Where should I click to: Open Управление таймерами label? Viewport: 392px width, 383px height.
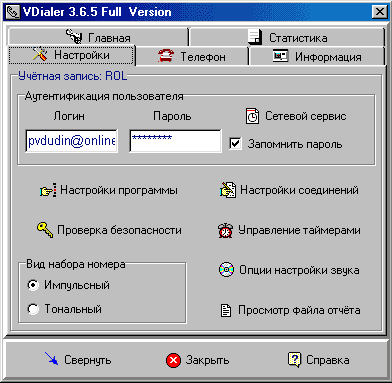click(x=299, y=230)
